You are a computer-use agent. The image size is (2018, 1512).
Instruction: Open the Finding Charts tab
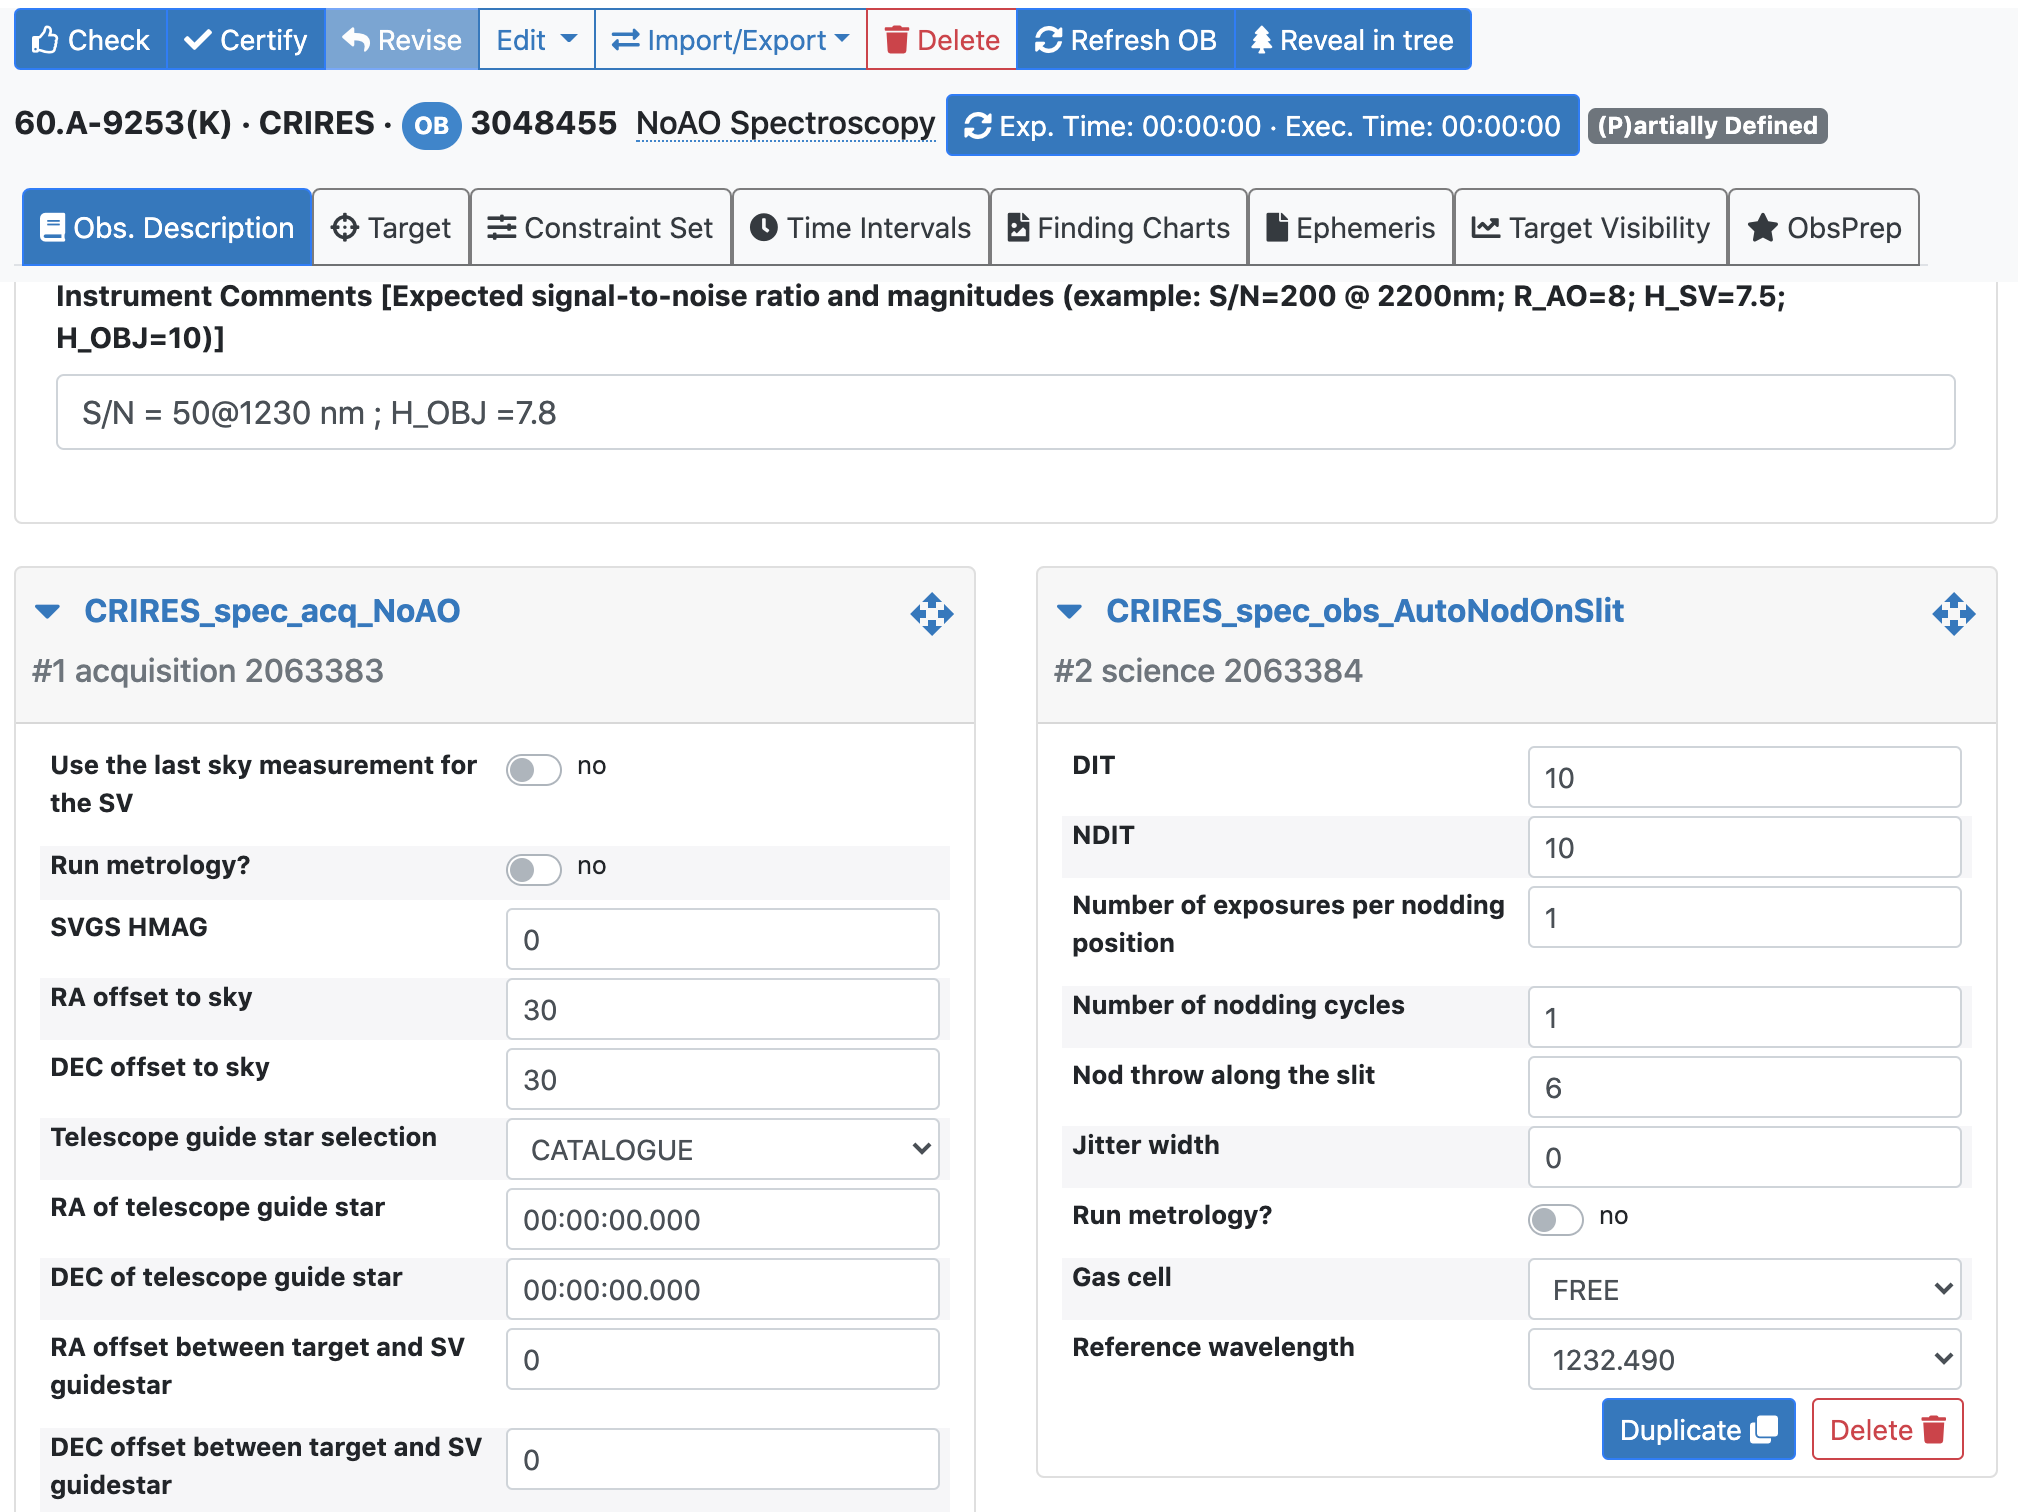tap(1118, 228)
